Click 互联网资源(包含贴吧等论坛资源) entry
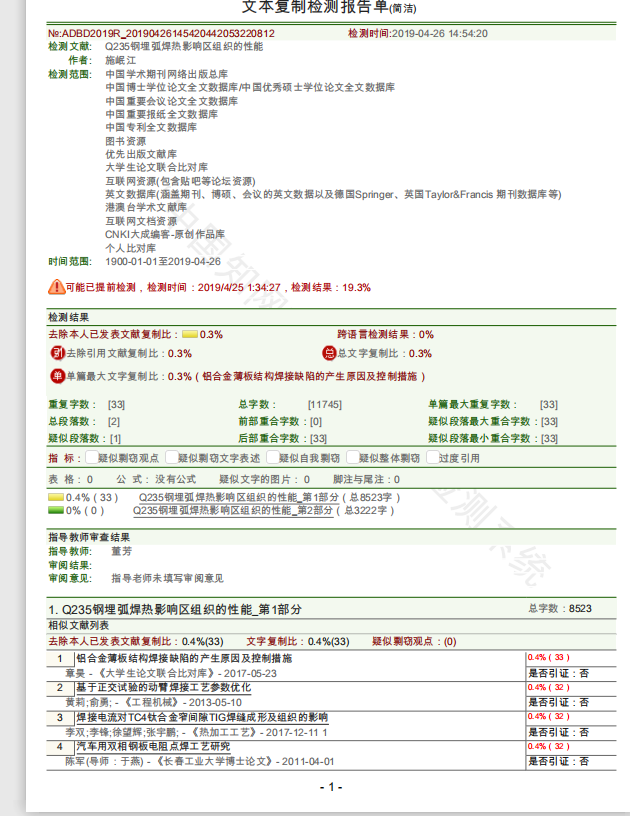The height and width of the screenshot is (816, 630). click(x=181, y=181)
